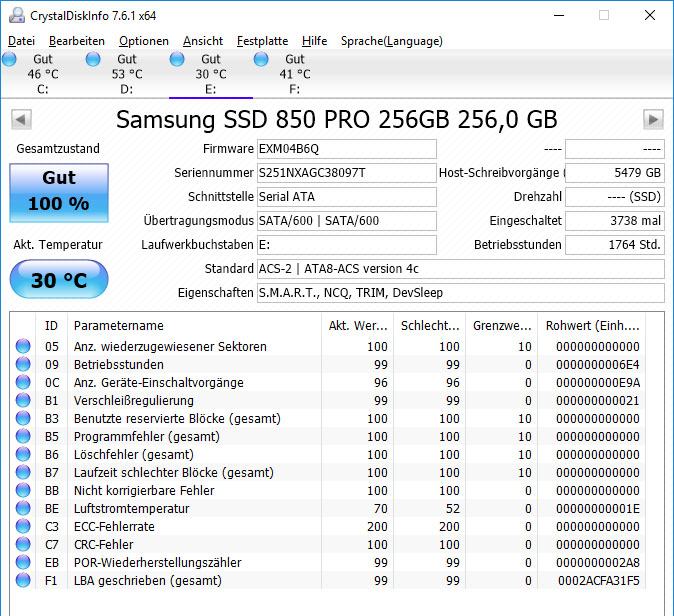Click the Firmware field EXM04B6Q
The width and height of the screenshot is (674, 616).
pos(346,149)
